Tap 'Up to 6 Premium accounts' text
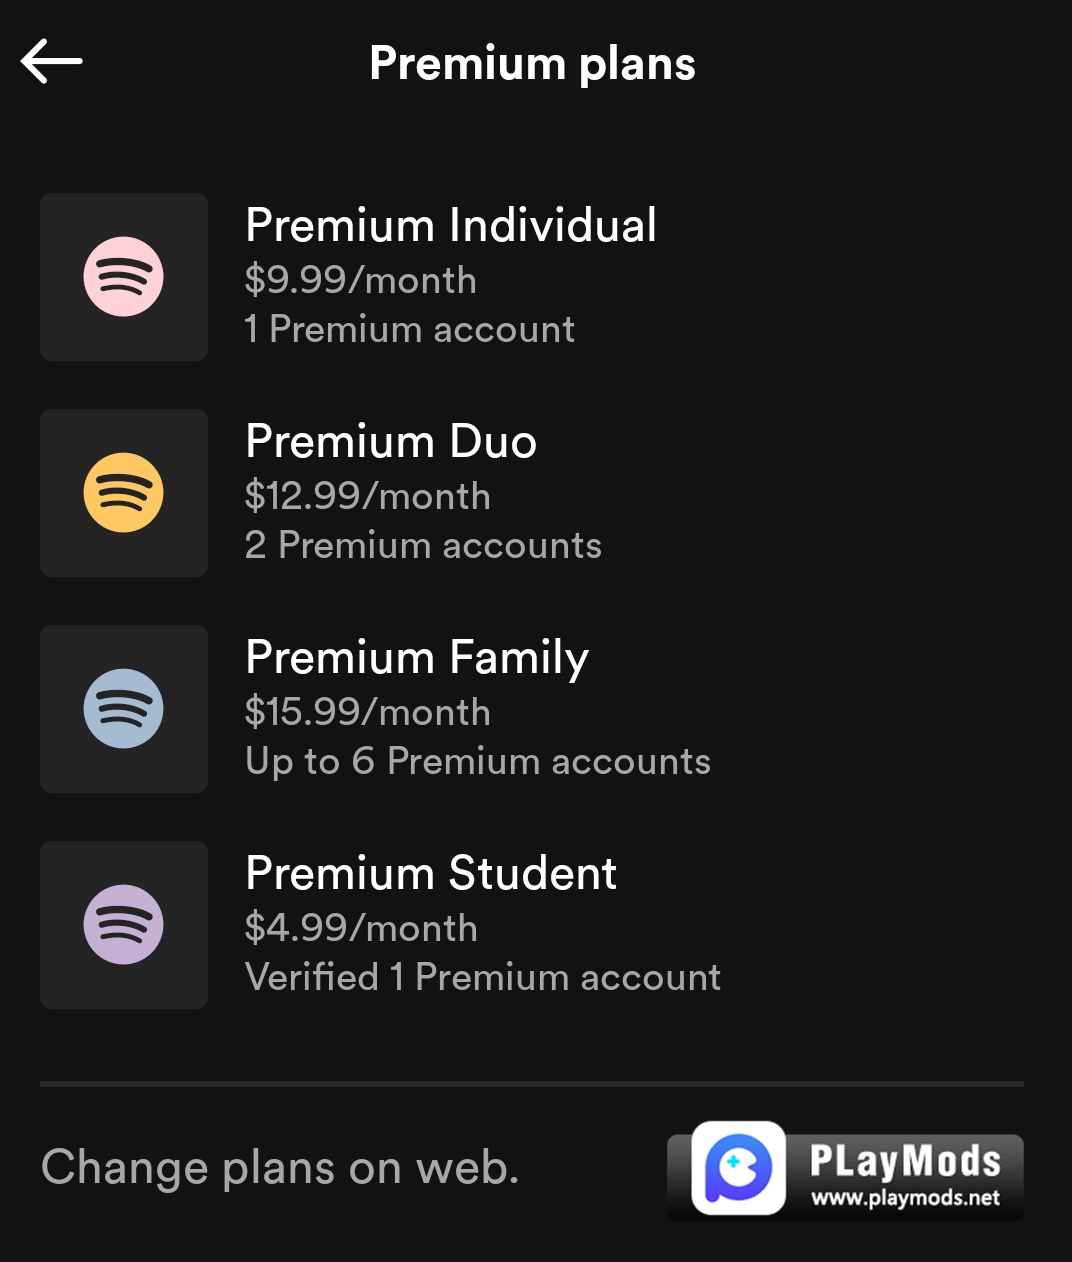 (x=478, y=761)
